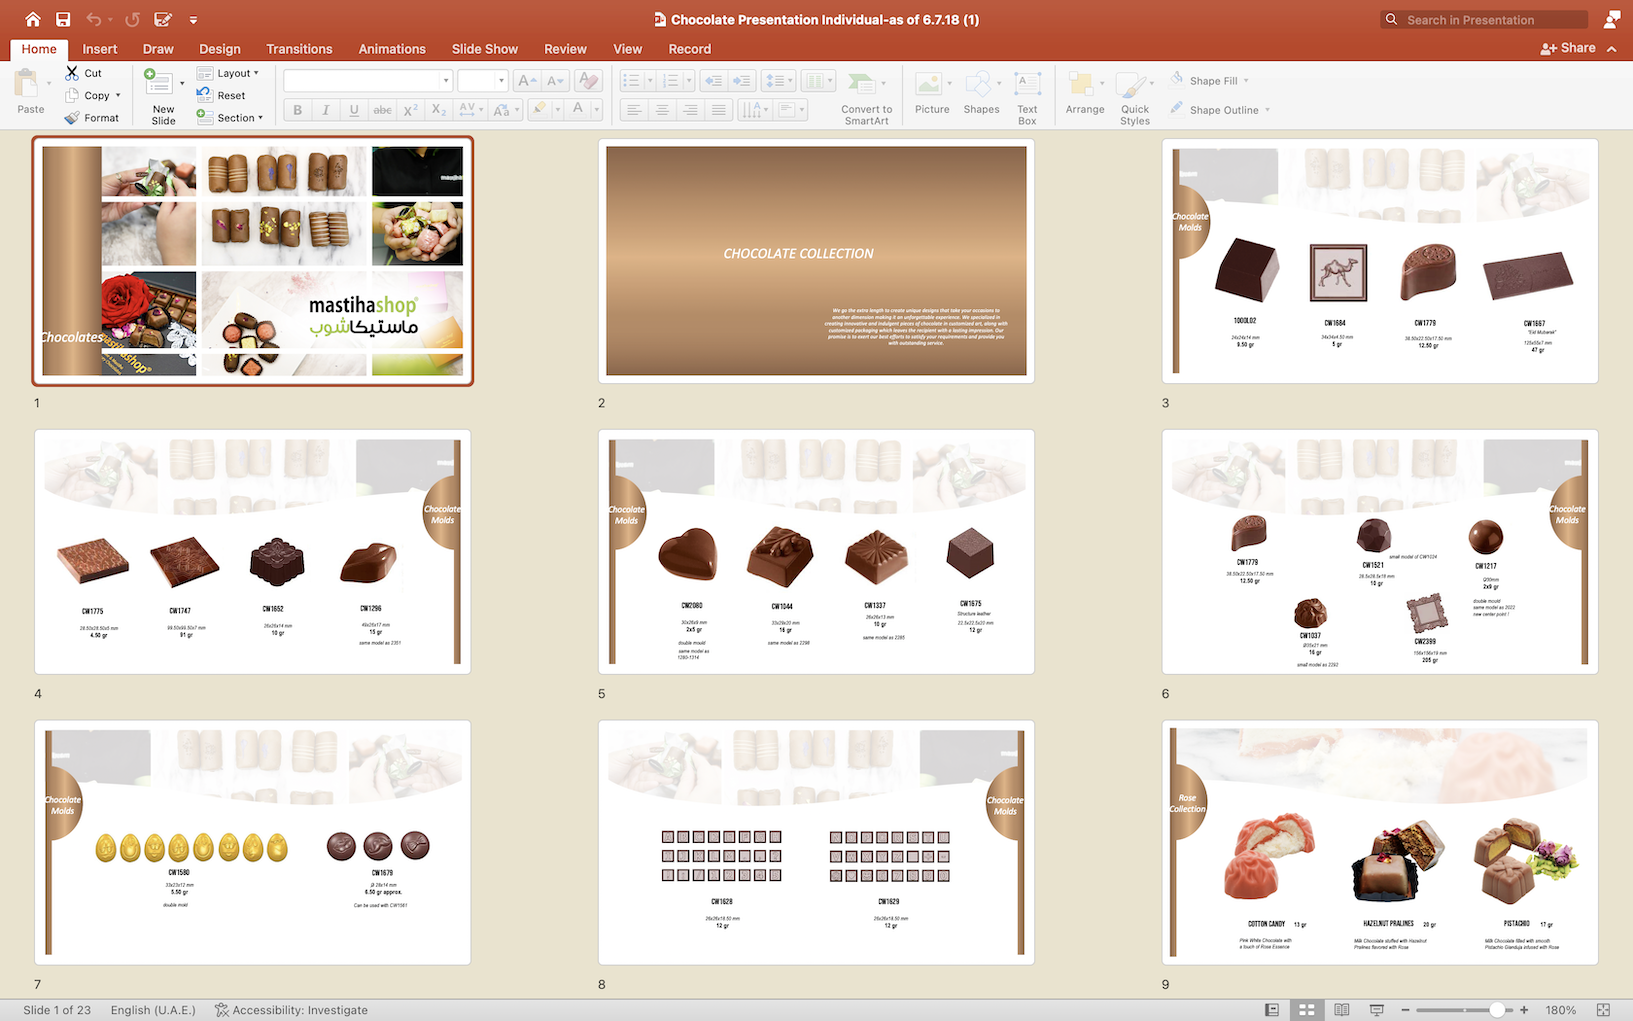Center the text alignment
This screenshot has width=1633, height=1021.
click(x=661, y=110)
